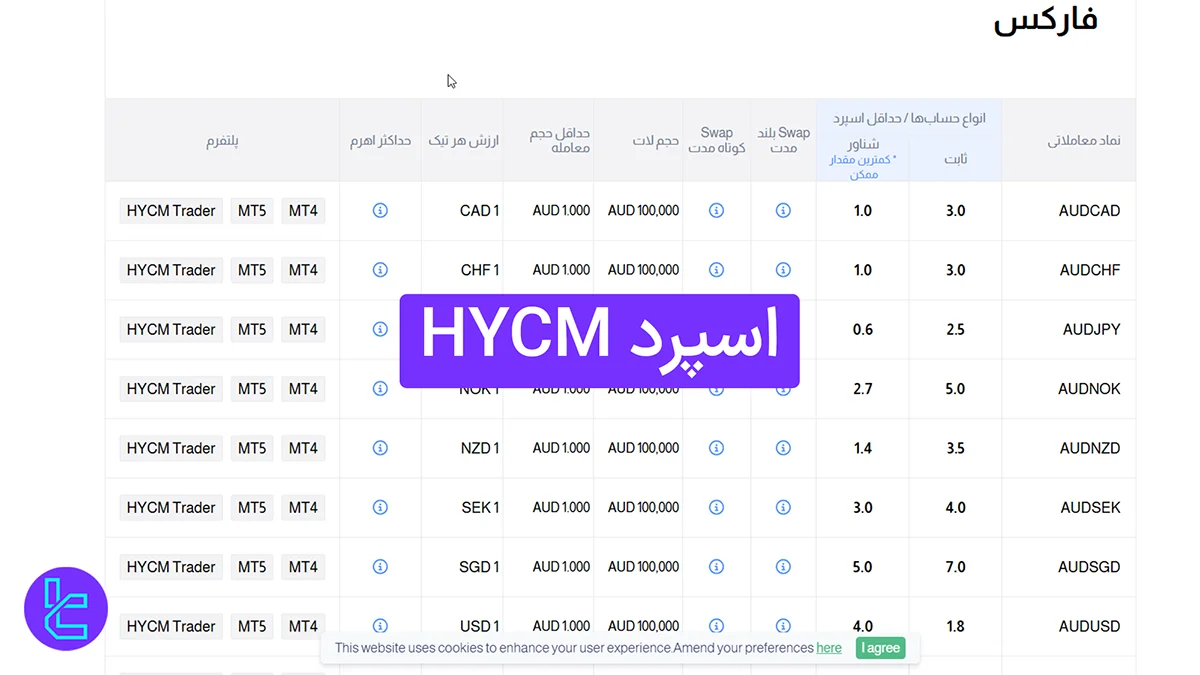Select the circular site logo bottom-left

pyautogui.click(x=66, y=609)
